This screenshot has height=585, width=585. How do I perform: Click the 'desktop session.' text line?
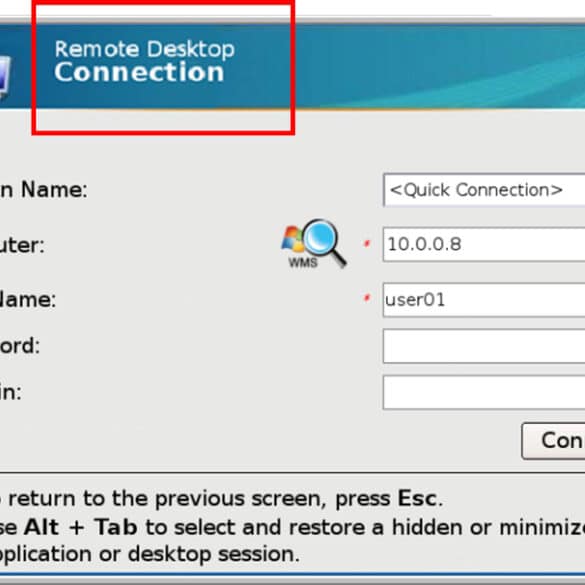[214, 554]
